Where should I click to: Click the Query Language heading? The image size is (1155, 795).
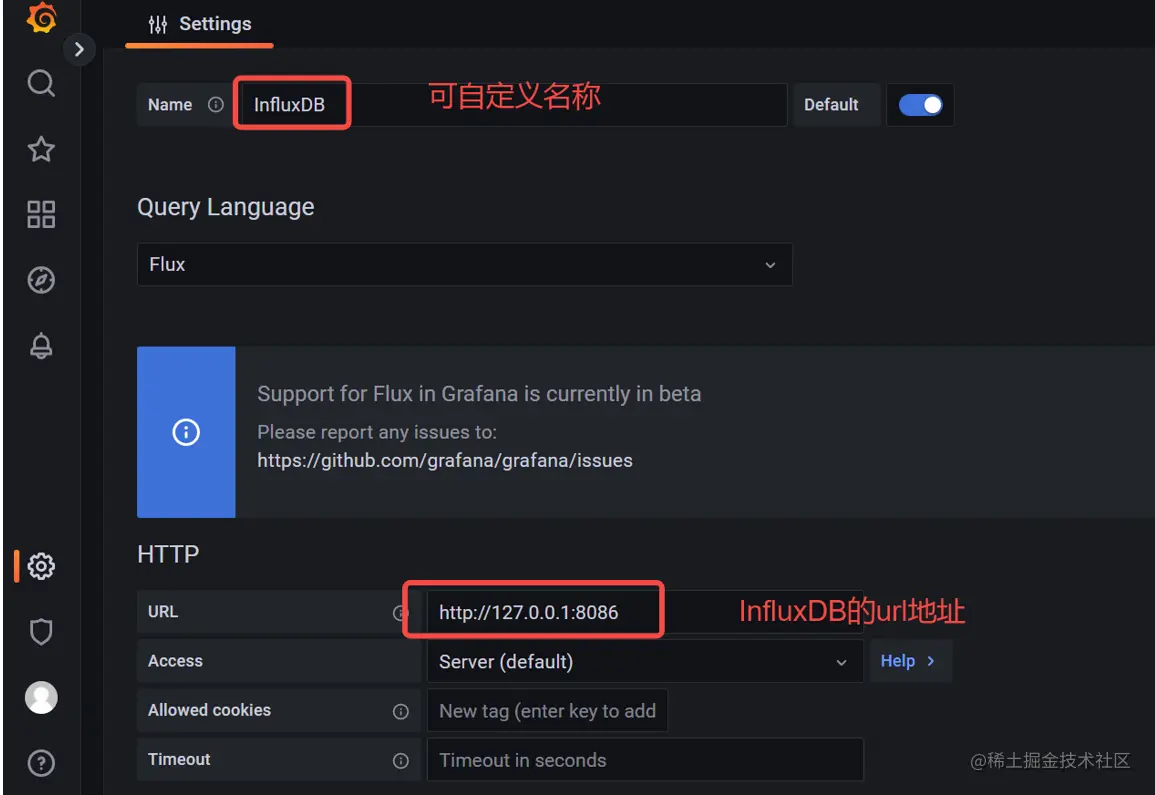pos(225,207)
